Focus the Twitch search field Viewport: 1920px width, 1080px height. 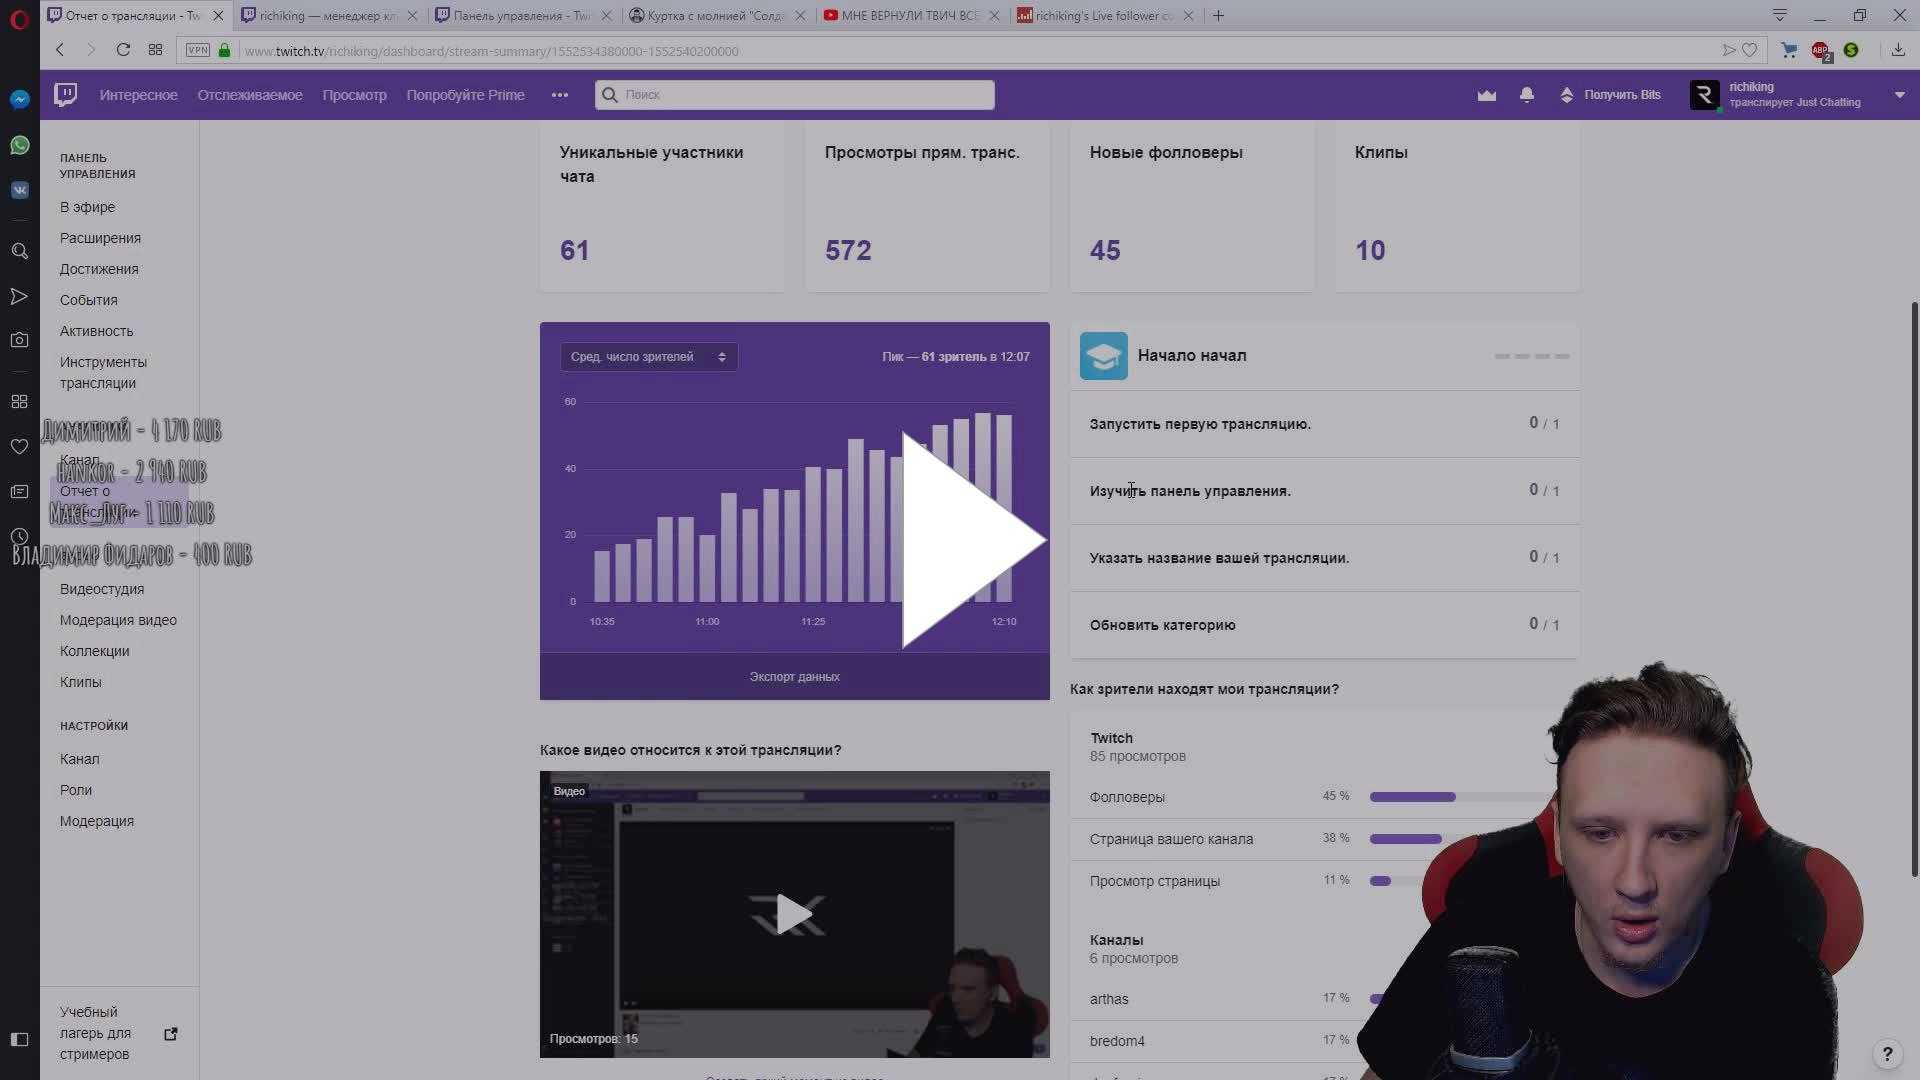(x=795, y=95)
